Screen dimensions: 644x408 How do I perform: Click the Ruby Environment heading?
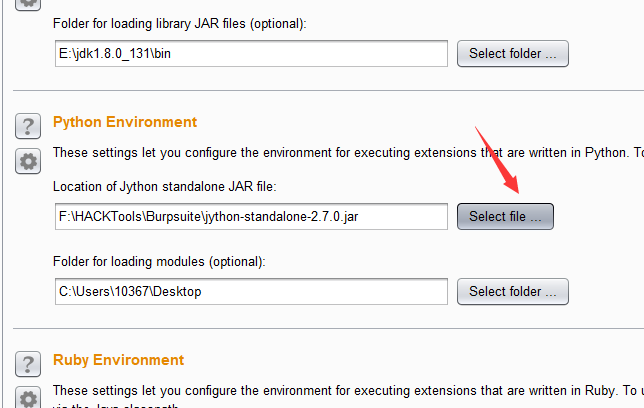pos(118,360)
